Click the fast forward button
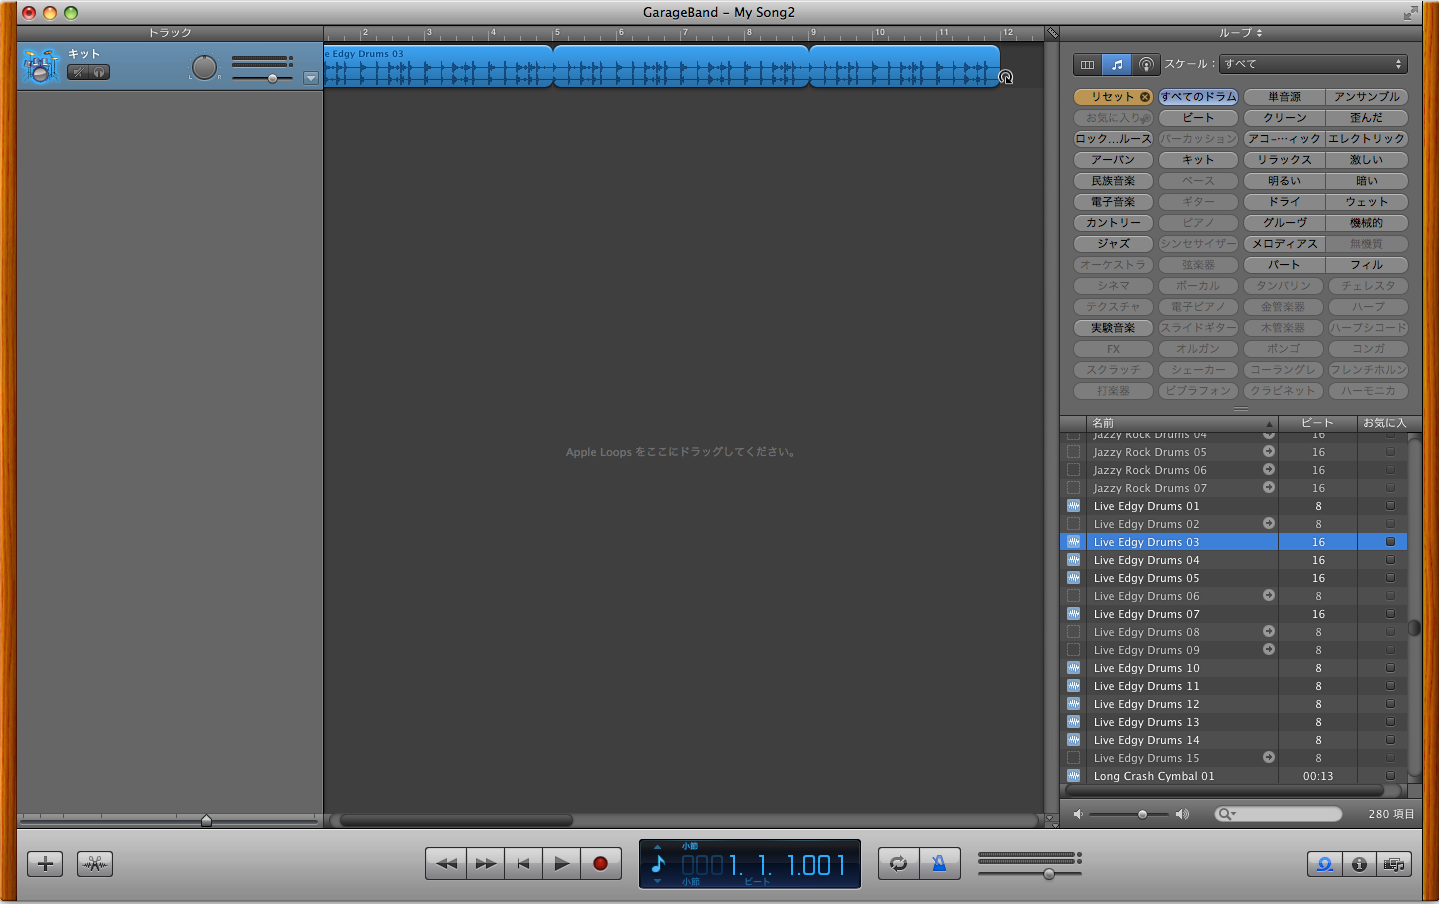 coord(485,863)
